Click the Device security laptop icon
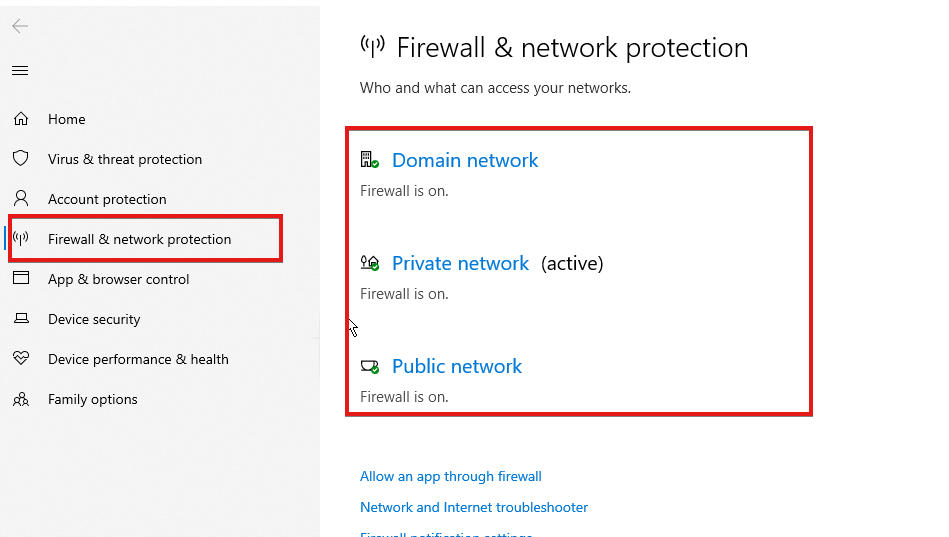 point(21,318)
